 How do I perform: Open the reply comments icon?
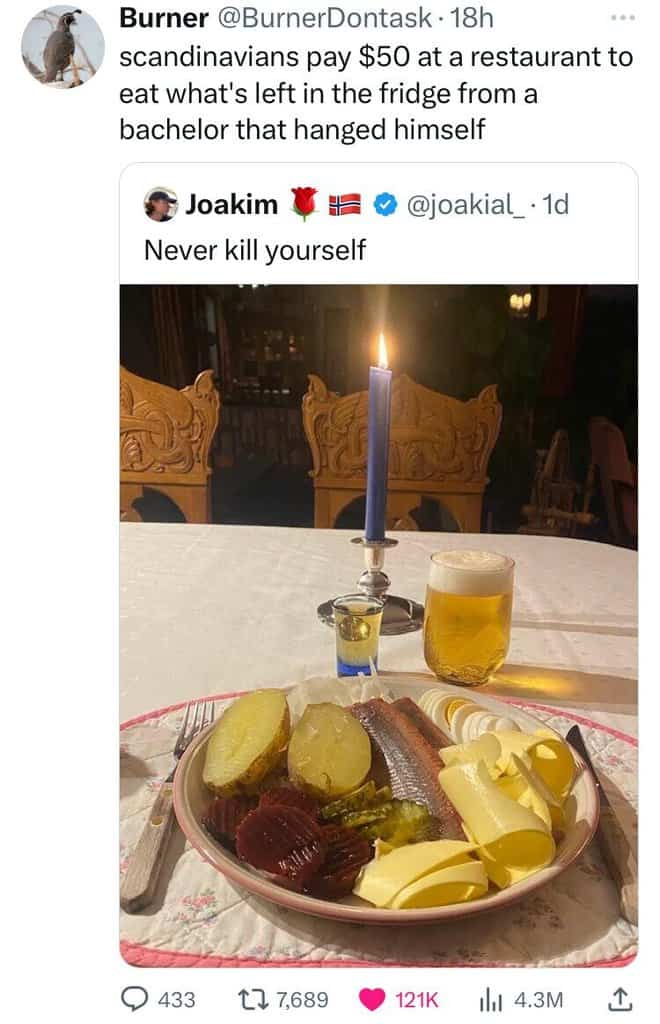(x=134, y=999)
